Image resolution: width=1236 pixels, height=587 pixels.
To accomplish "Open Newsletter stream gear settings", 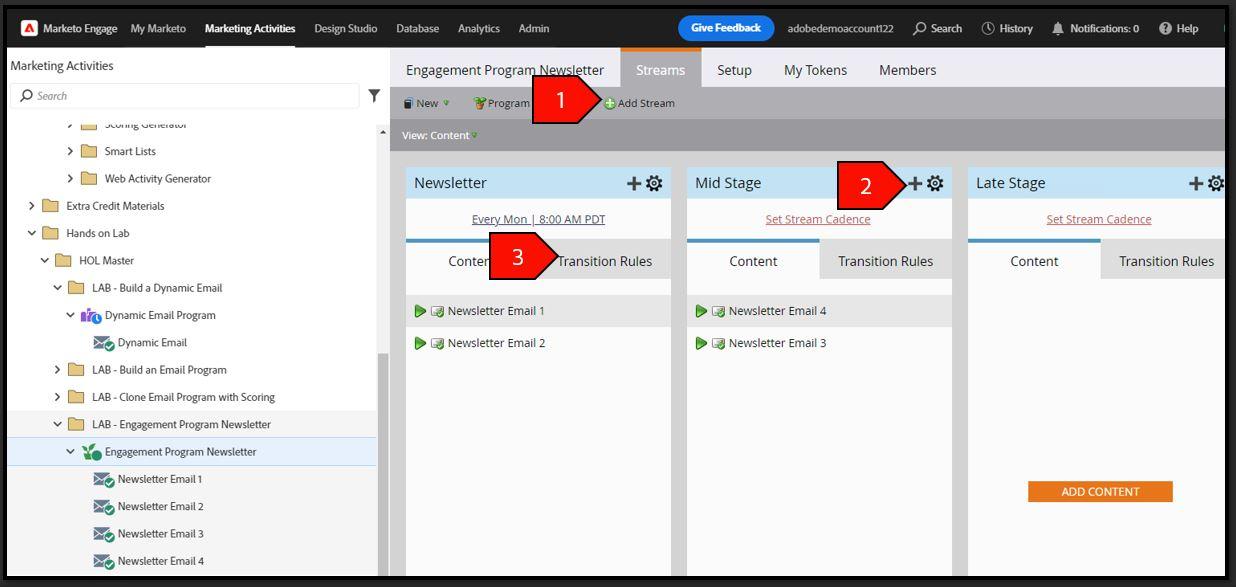I will tap(654, 183).
